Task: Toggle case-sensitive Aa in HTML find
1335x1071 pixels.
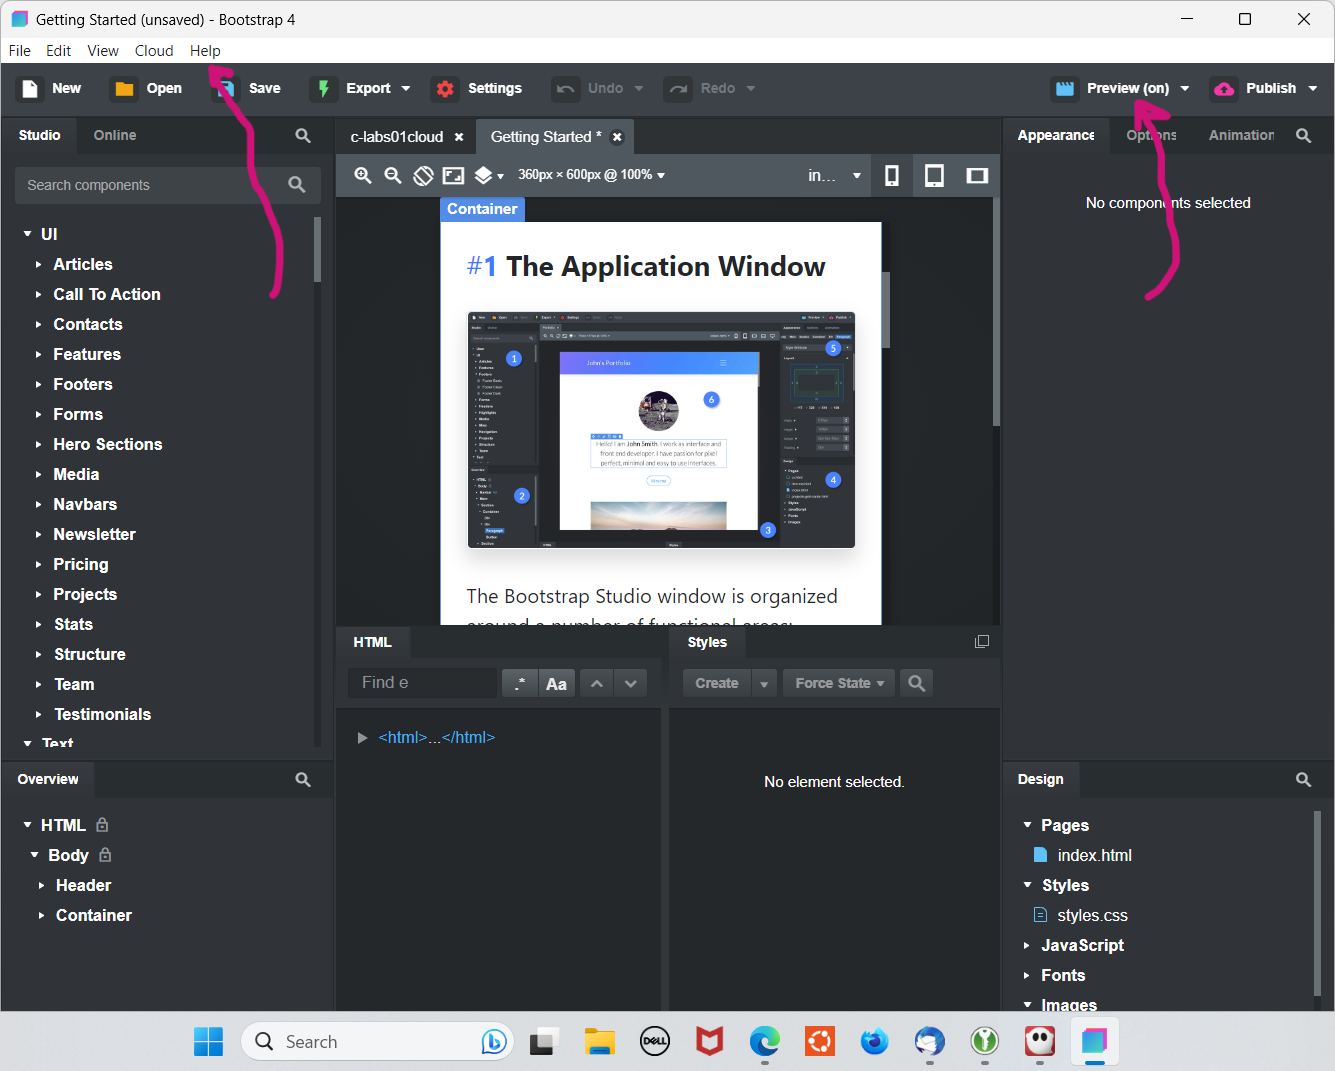Action: coord(557,683)
